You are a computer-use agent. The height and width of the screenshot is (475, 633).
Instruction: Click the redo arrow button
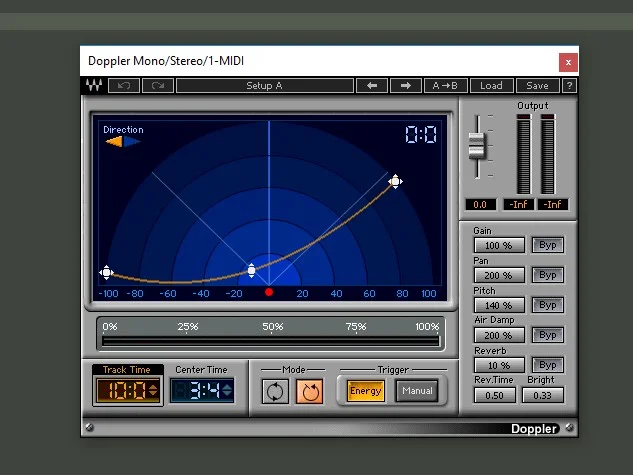click(x=158, y=86)
